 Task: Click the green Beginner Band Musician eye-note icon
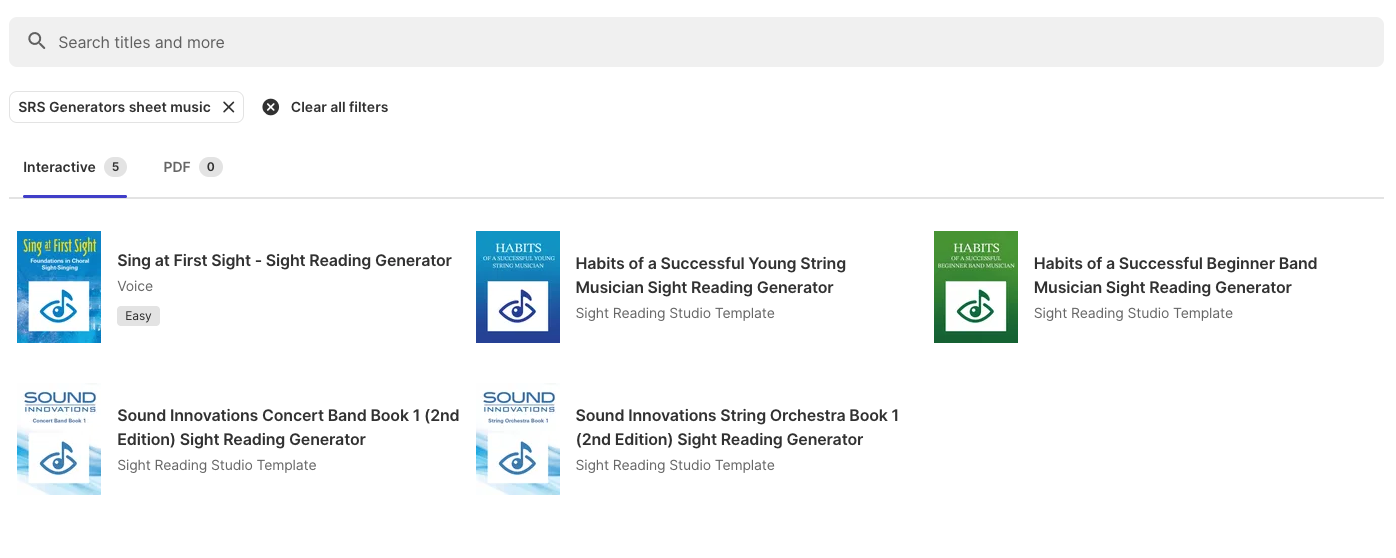point(975,306)
